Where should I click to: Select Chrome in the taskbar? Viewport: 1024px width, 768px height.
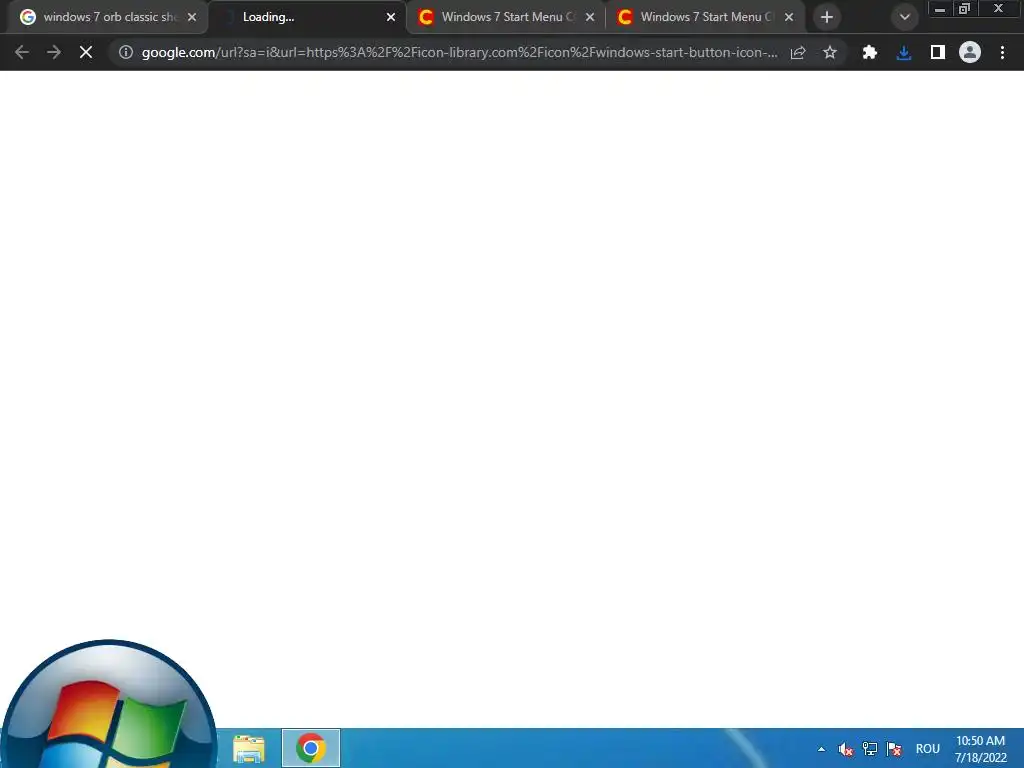coord(311,748)
